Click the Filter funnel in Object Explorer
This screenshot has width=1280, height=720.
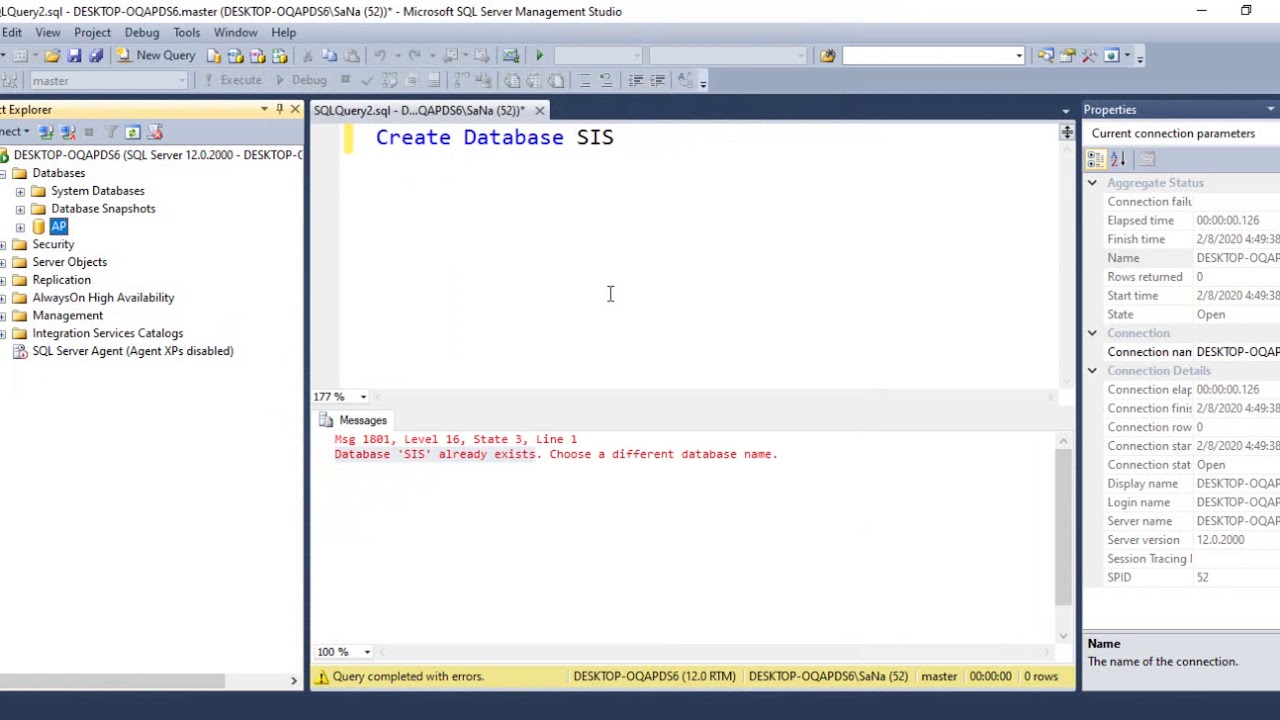coord(111,132)
